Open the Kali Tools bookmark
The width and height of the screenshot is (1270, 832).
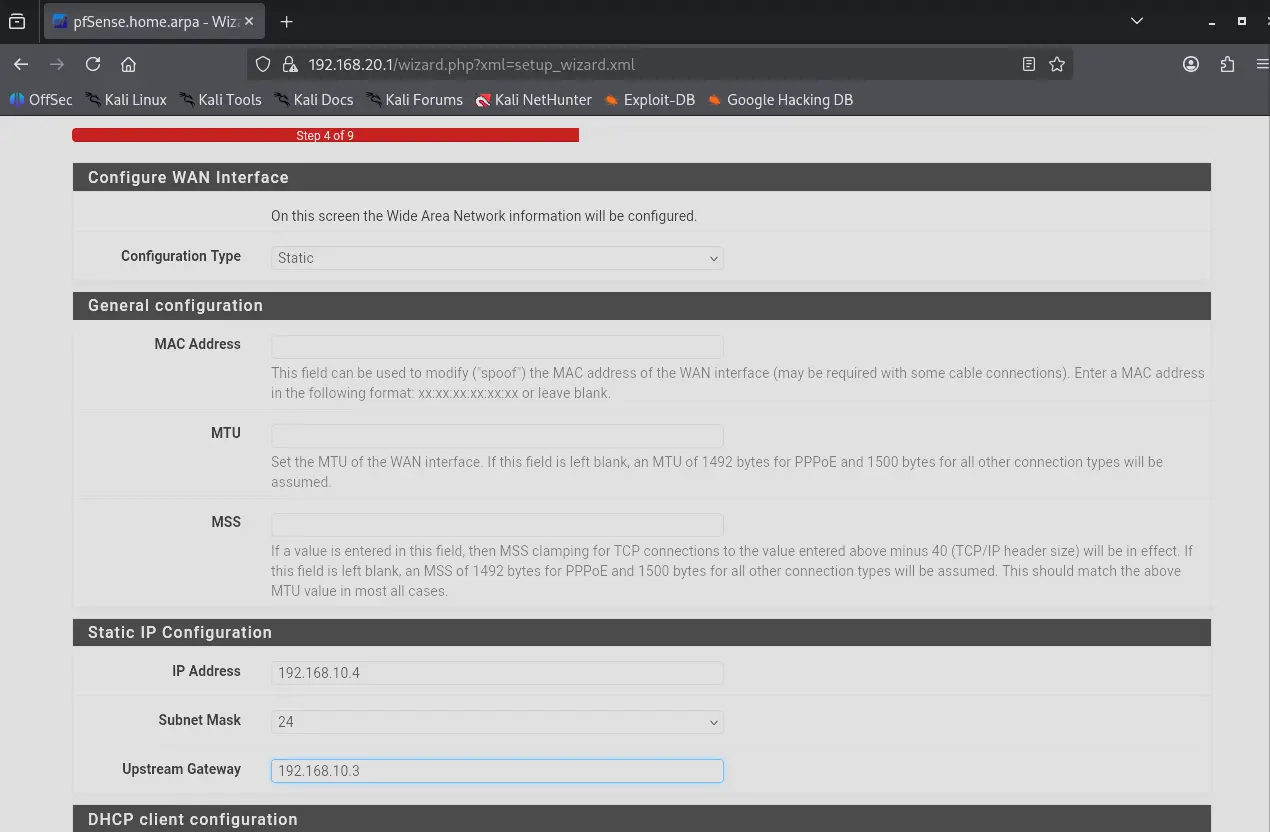(x=220, y=100)
